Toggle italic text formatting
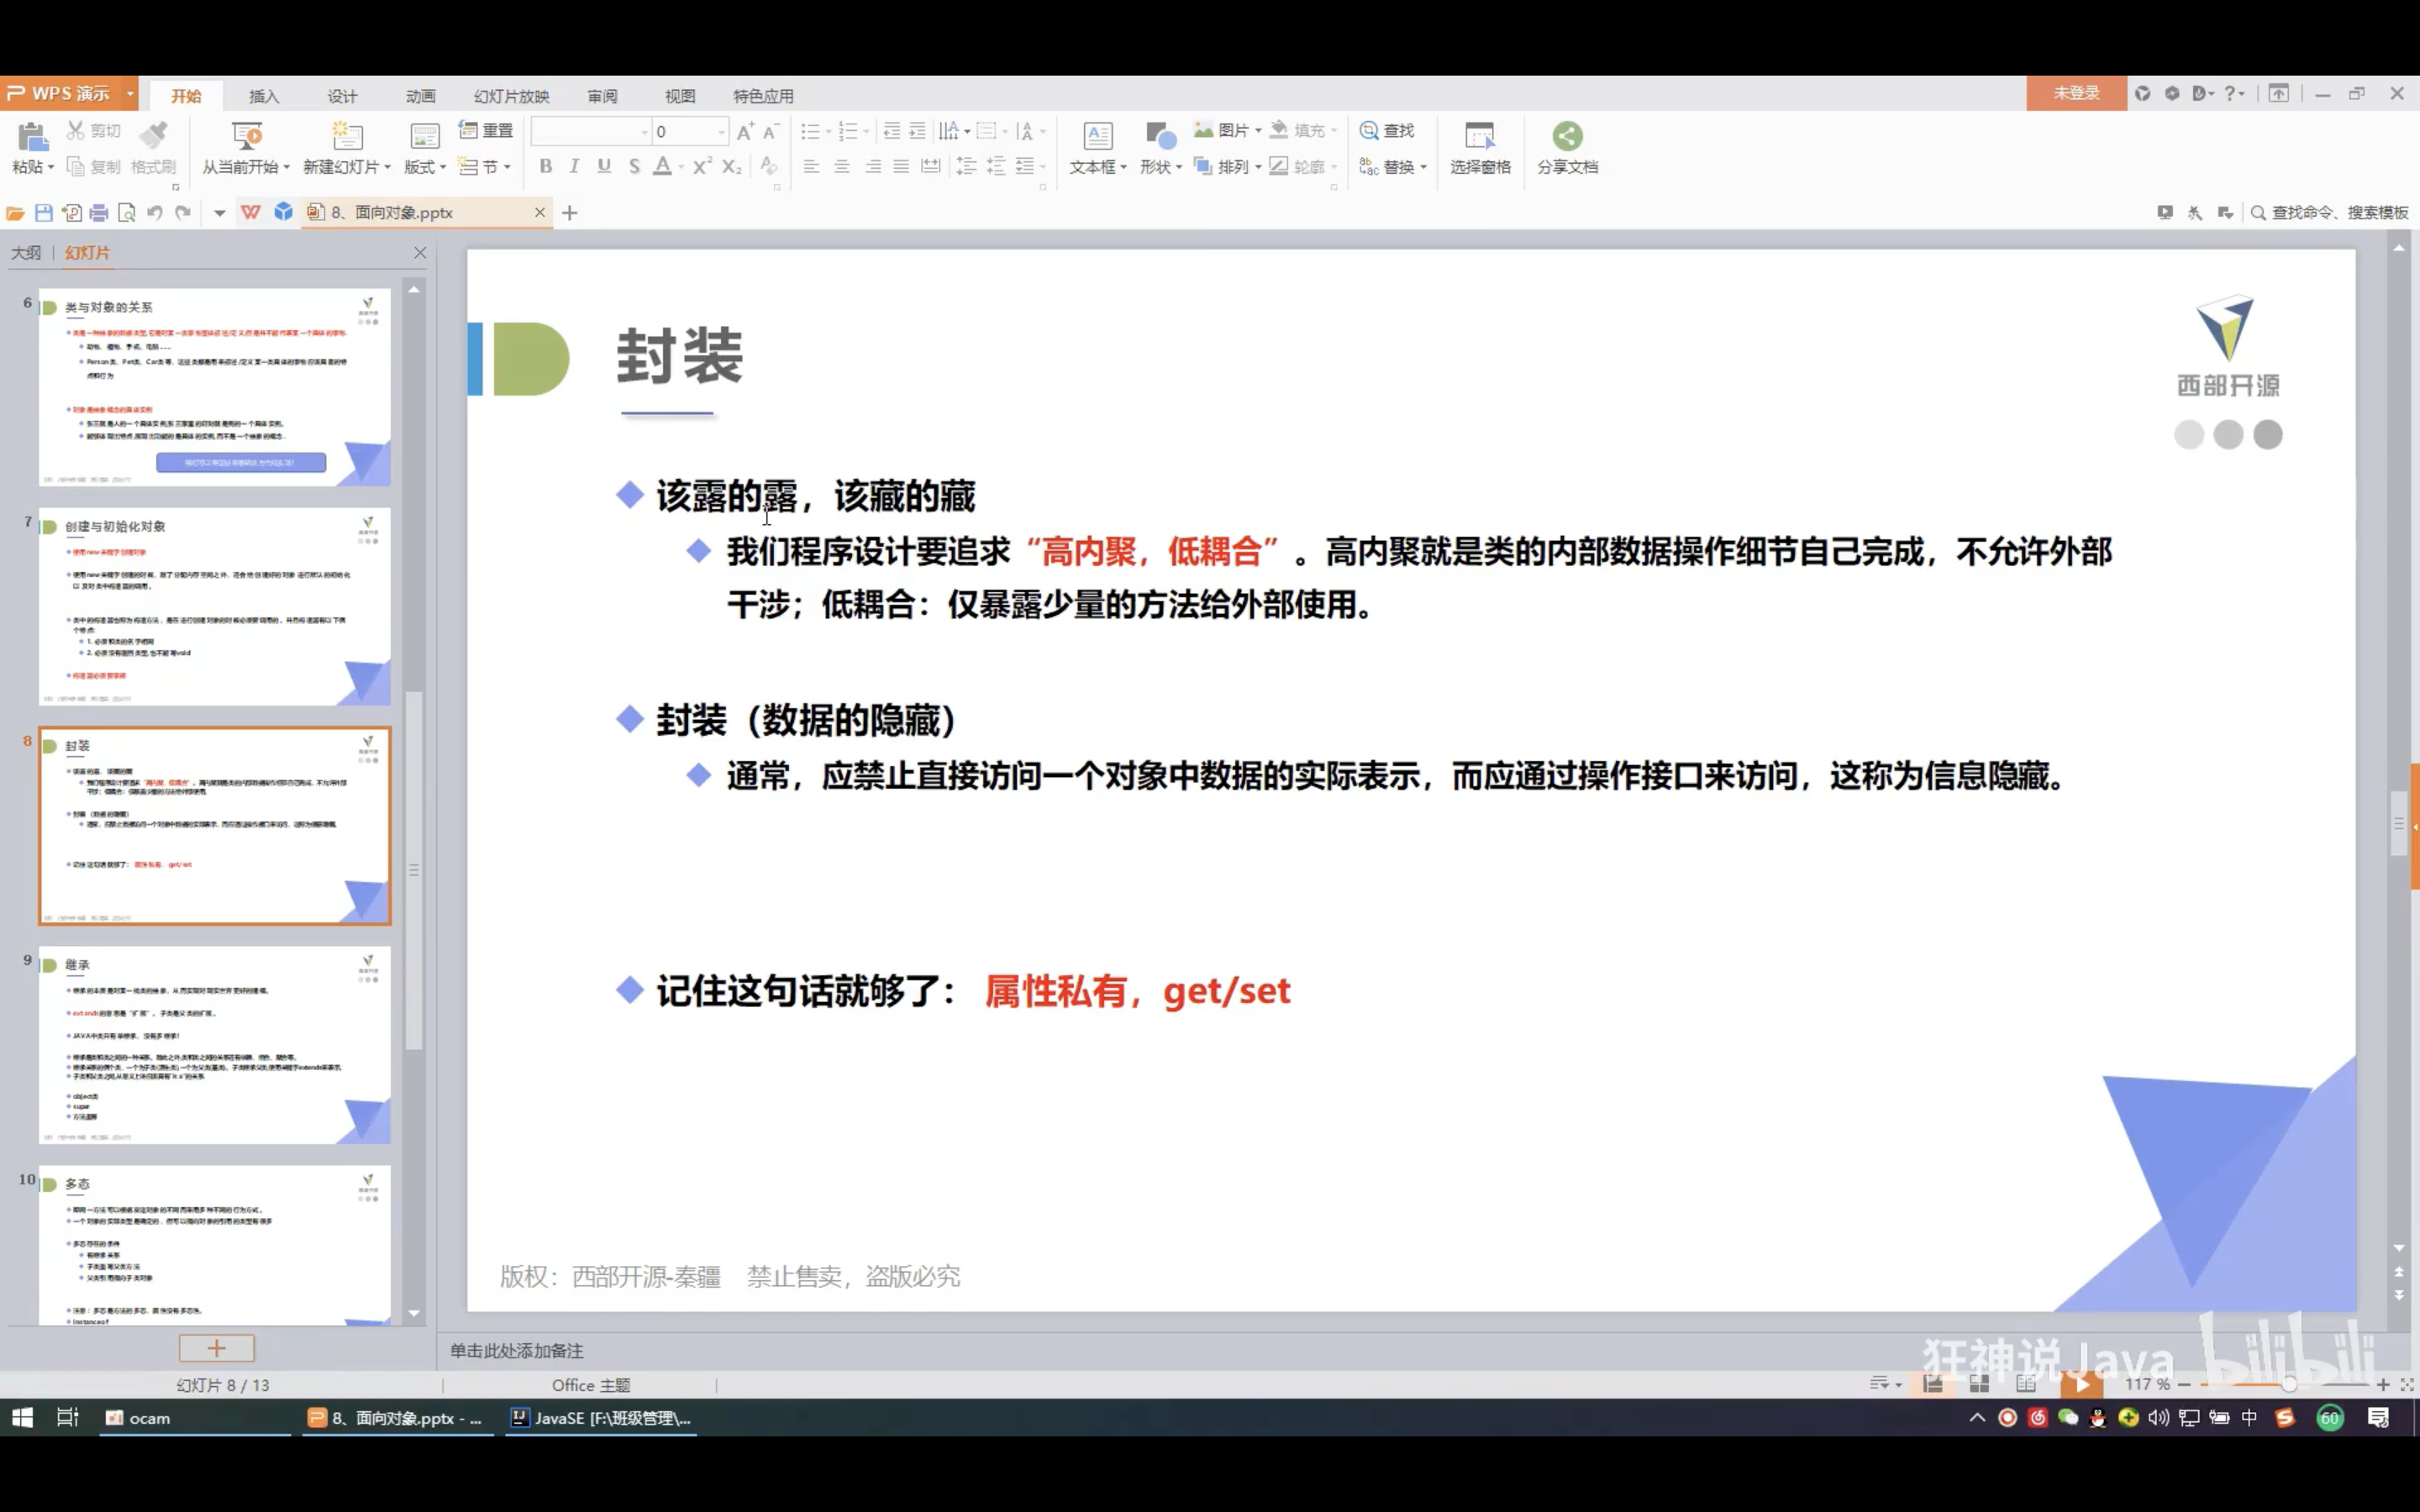Viewport: 2420px width, 1512px height. [574, 166]
